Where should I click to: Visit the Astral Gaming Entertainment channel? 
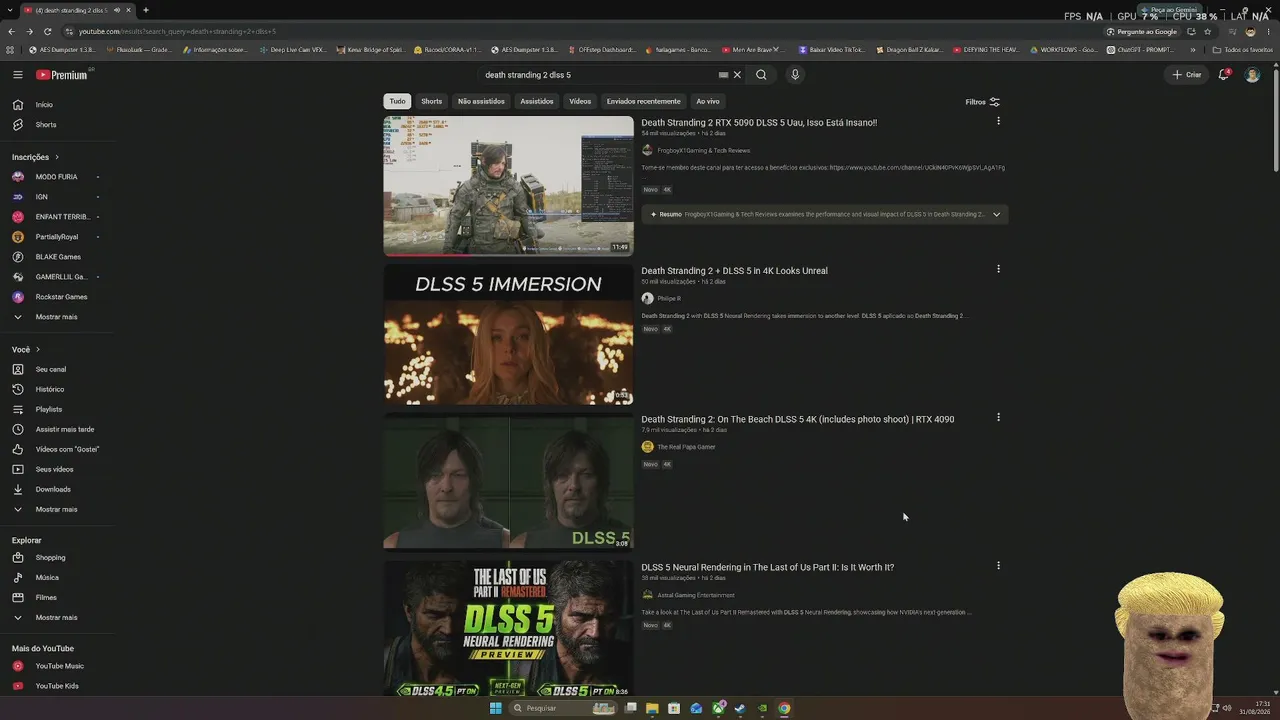click(695, 595)
